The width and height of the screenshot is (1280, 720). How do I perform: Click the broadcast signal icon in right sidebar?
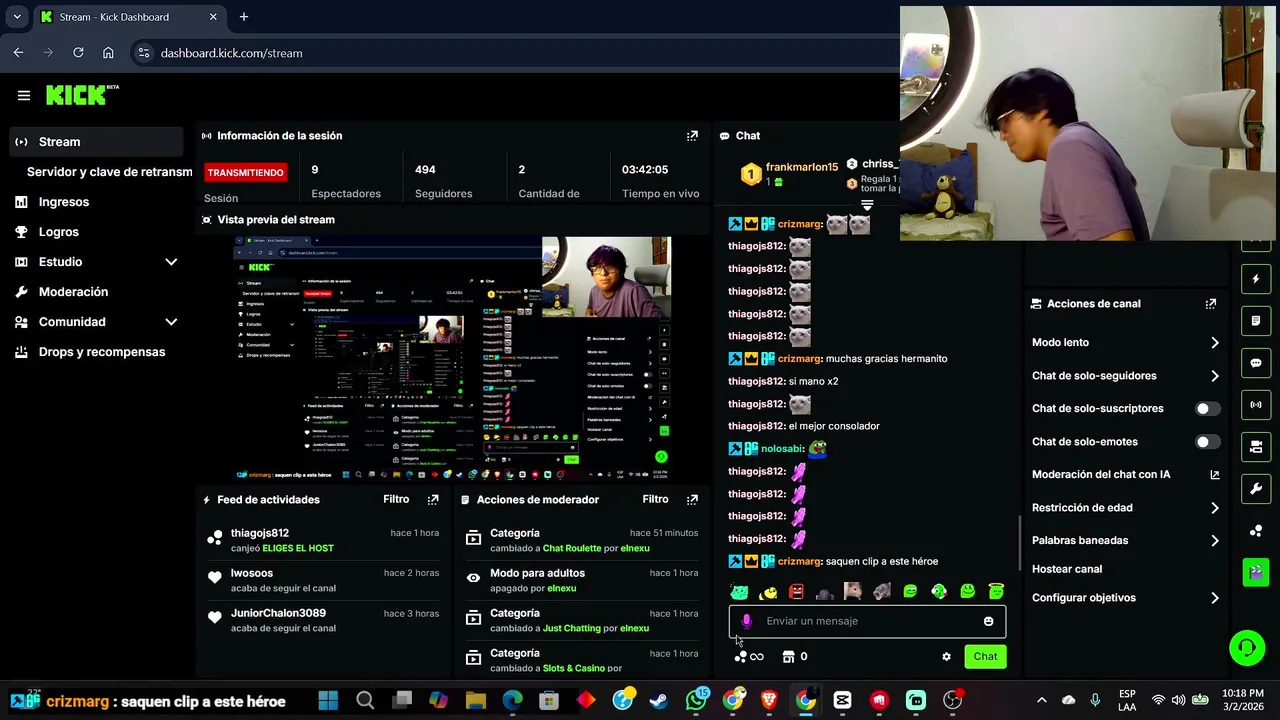(1256, 405)
